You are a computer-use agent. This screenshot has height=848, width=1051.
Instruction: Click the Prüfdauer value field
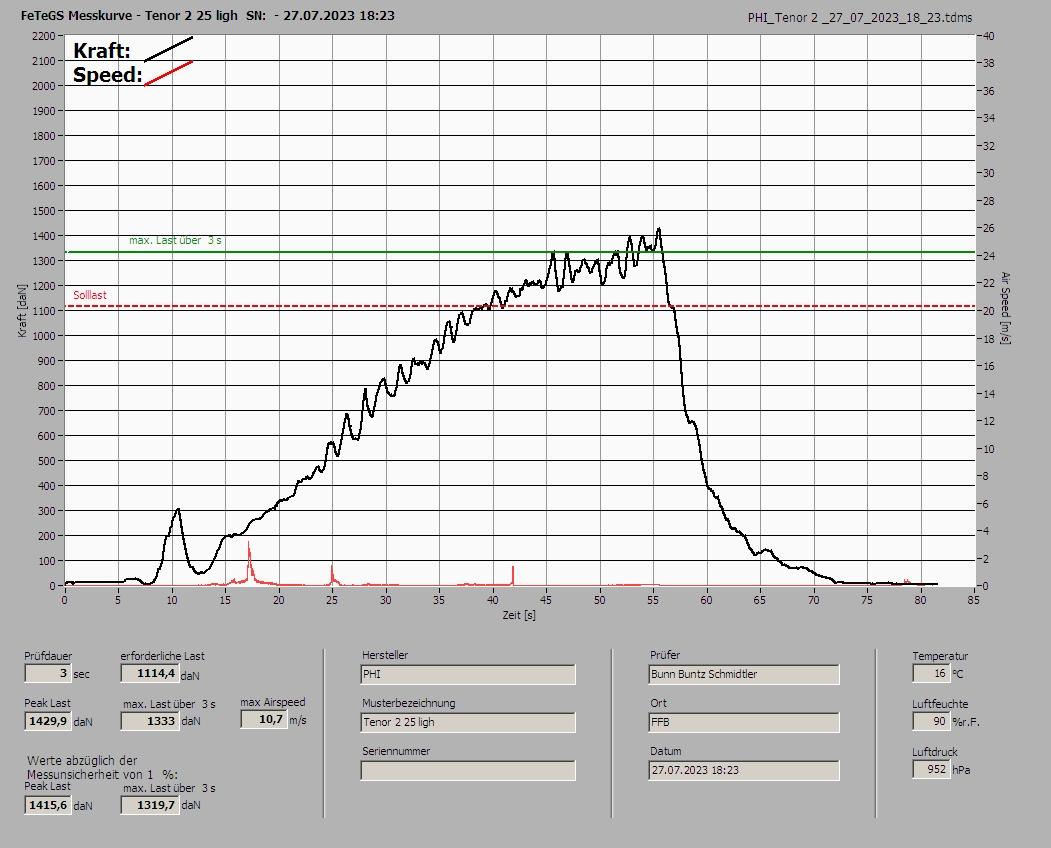coord(48,673)
